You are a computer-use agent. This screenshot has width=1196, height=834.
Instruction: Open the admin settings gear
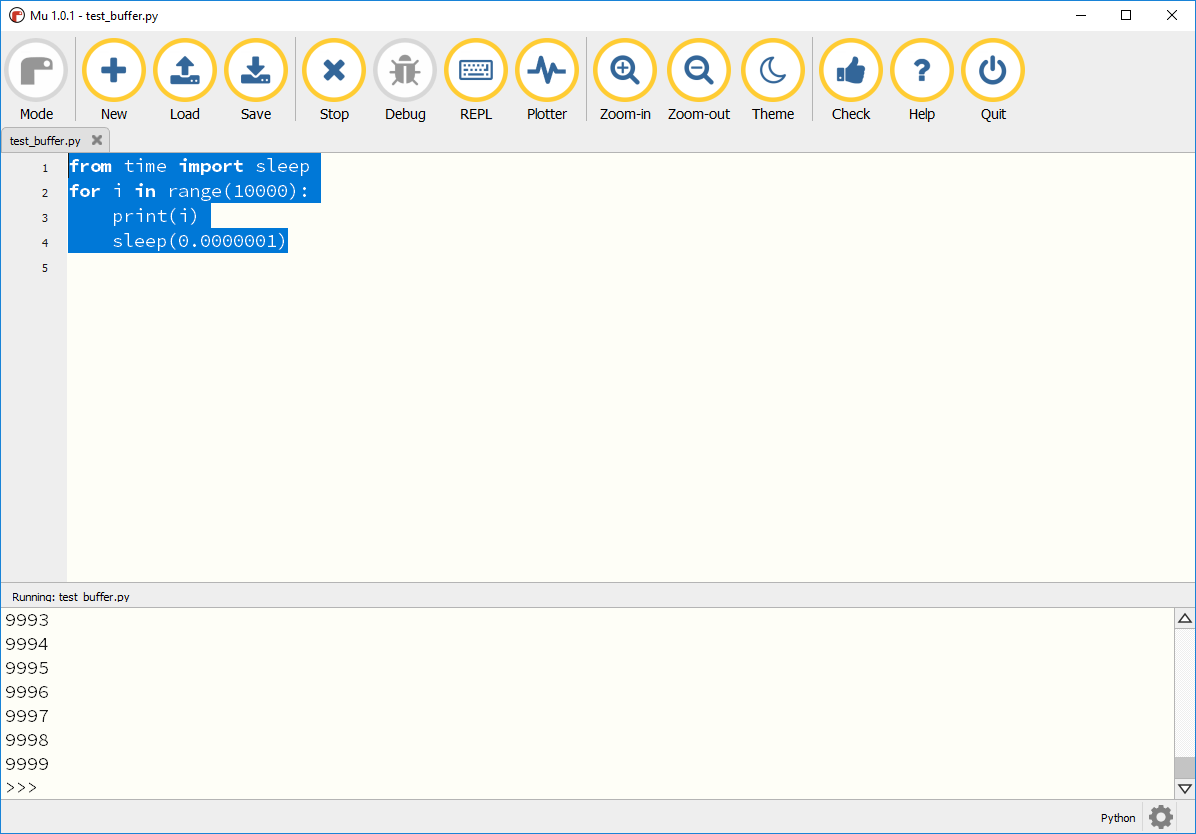(1160, 817)
